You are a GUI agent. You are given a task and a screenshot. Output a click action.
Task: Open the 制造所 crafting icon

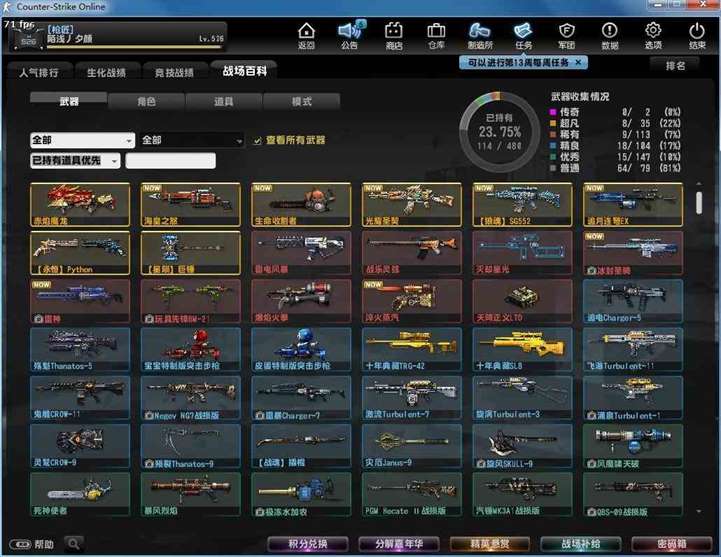480,35
